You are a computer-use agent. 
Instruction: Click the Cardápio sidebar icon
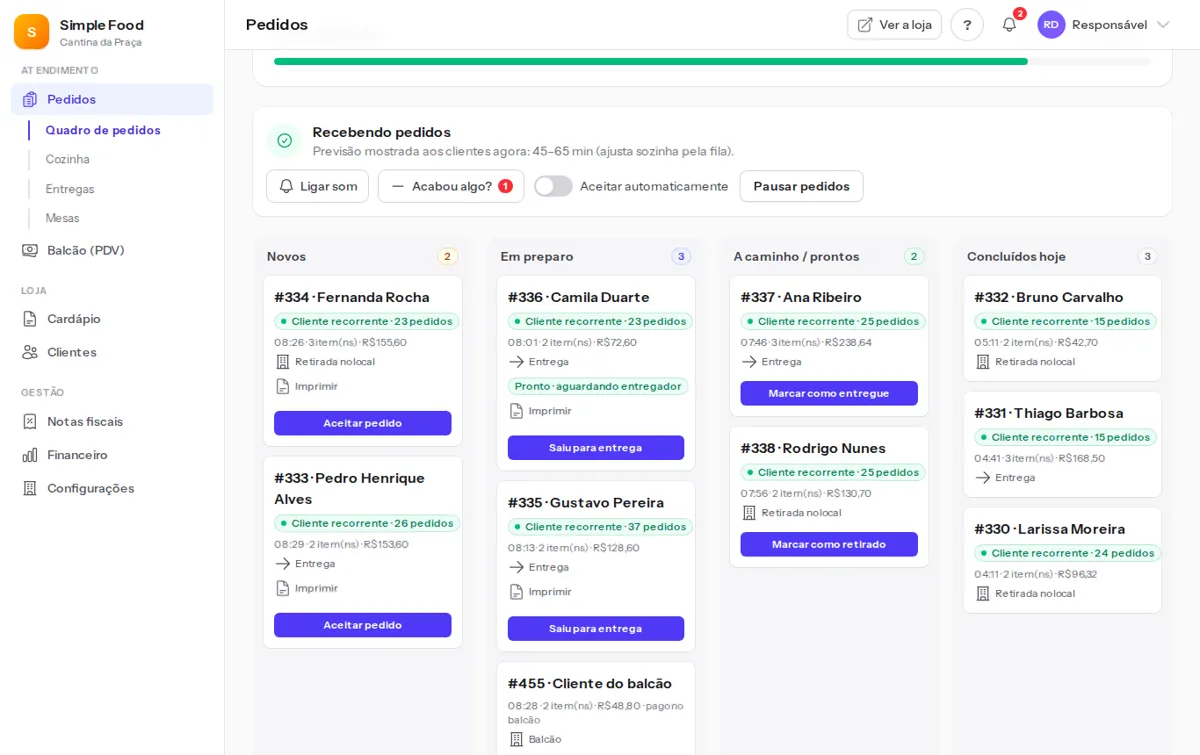[30, 319]
